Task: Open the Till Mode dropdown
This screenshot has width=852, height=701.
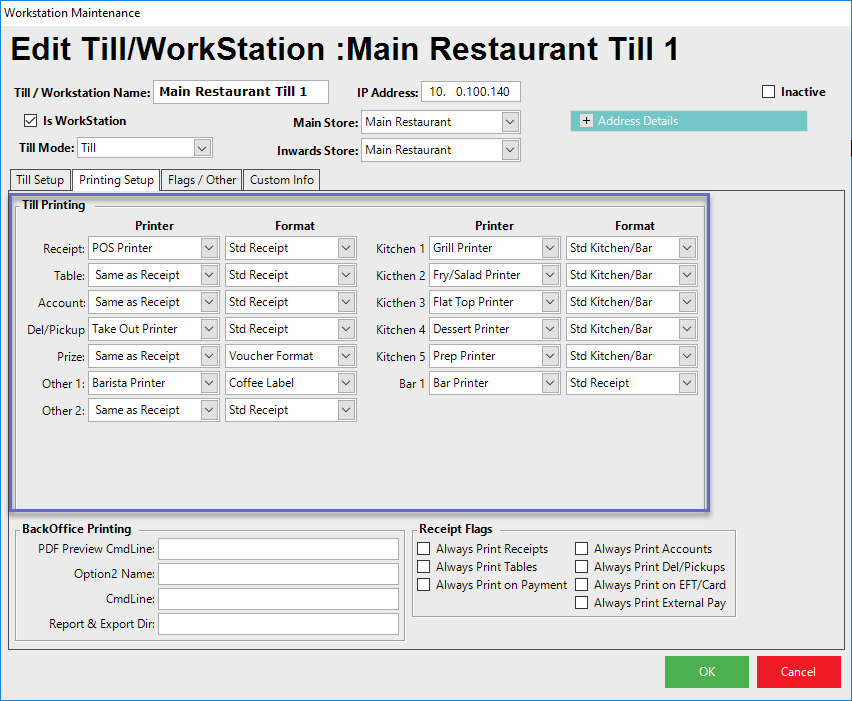Action: point(202,148)
